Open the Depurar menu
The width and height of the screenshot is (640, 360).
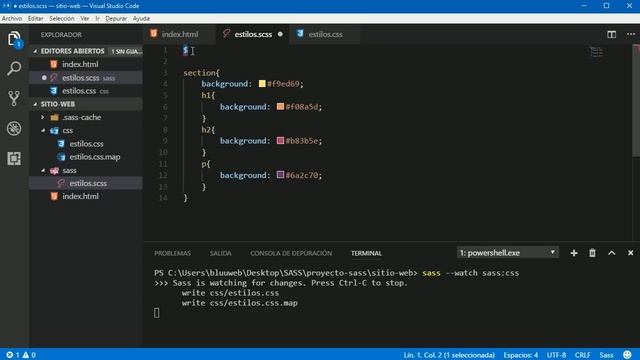point(116,18)
